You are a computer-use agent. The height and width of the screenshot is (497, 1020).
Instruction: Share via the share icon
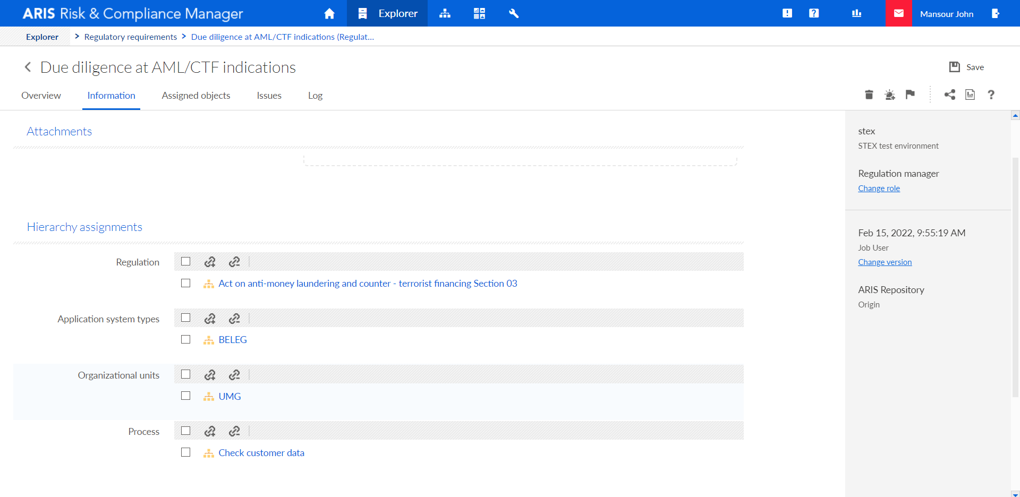tap(950, 95)
